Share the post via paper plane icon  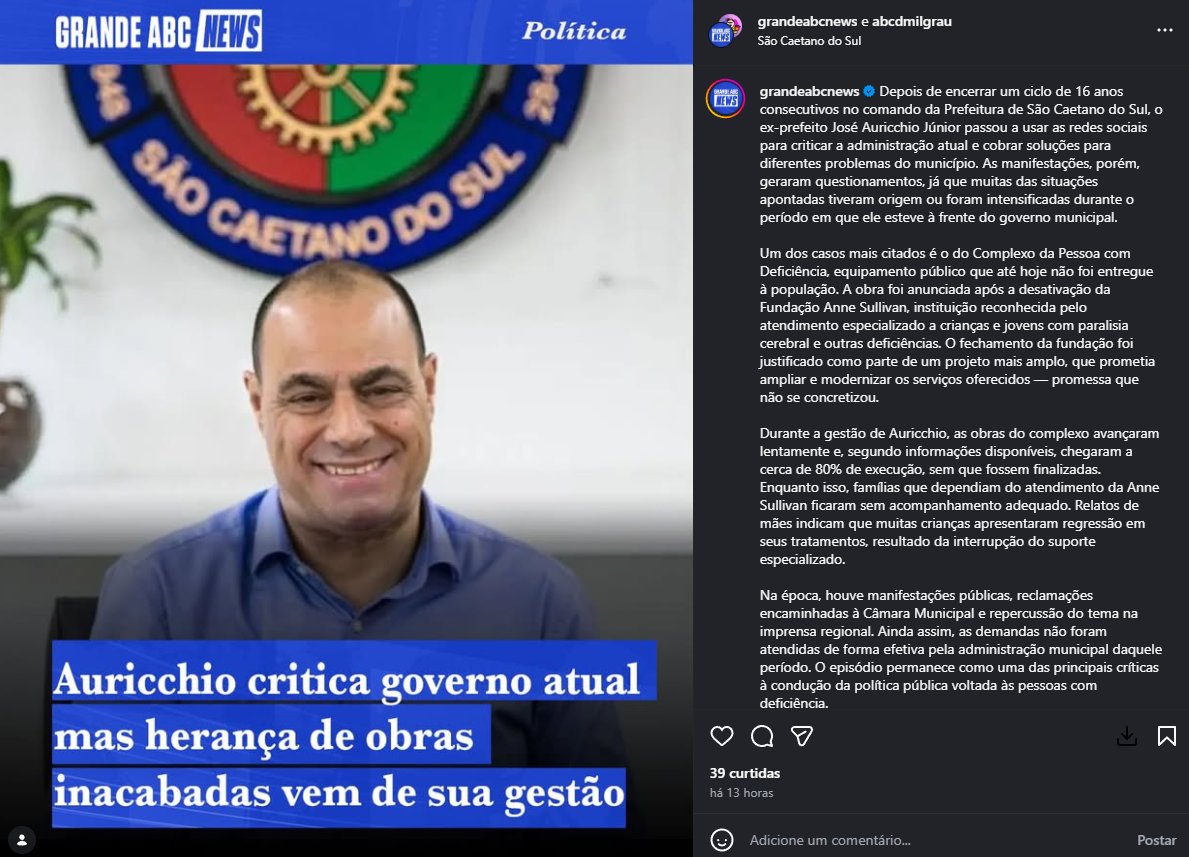[x=802, y=736]
